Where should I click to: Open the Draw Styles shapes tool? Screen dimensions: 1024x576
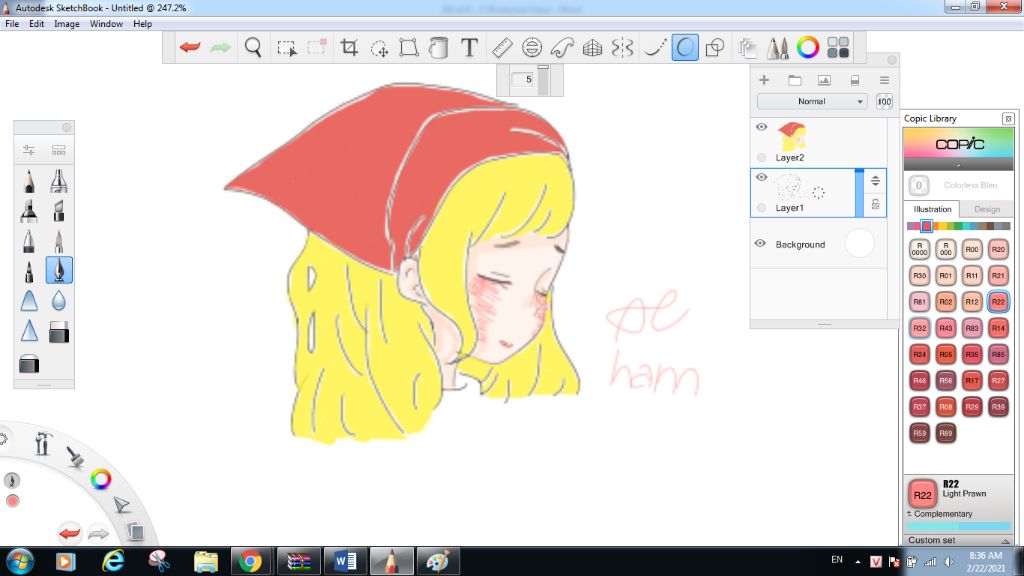pos(715,47)
